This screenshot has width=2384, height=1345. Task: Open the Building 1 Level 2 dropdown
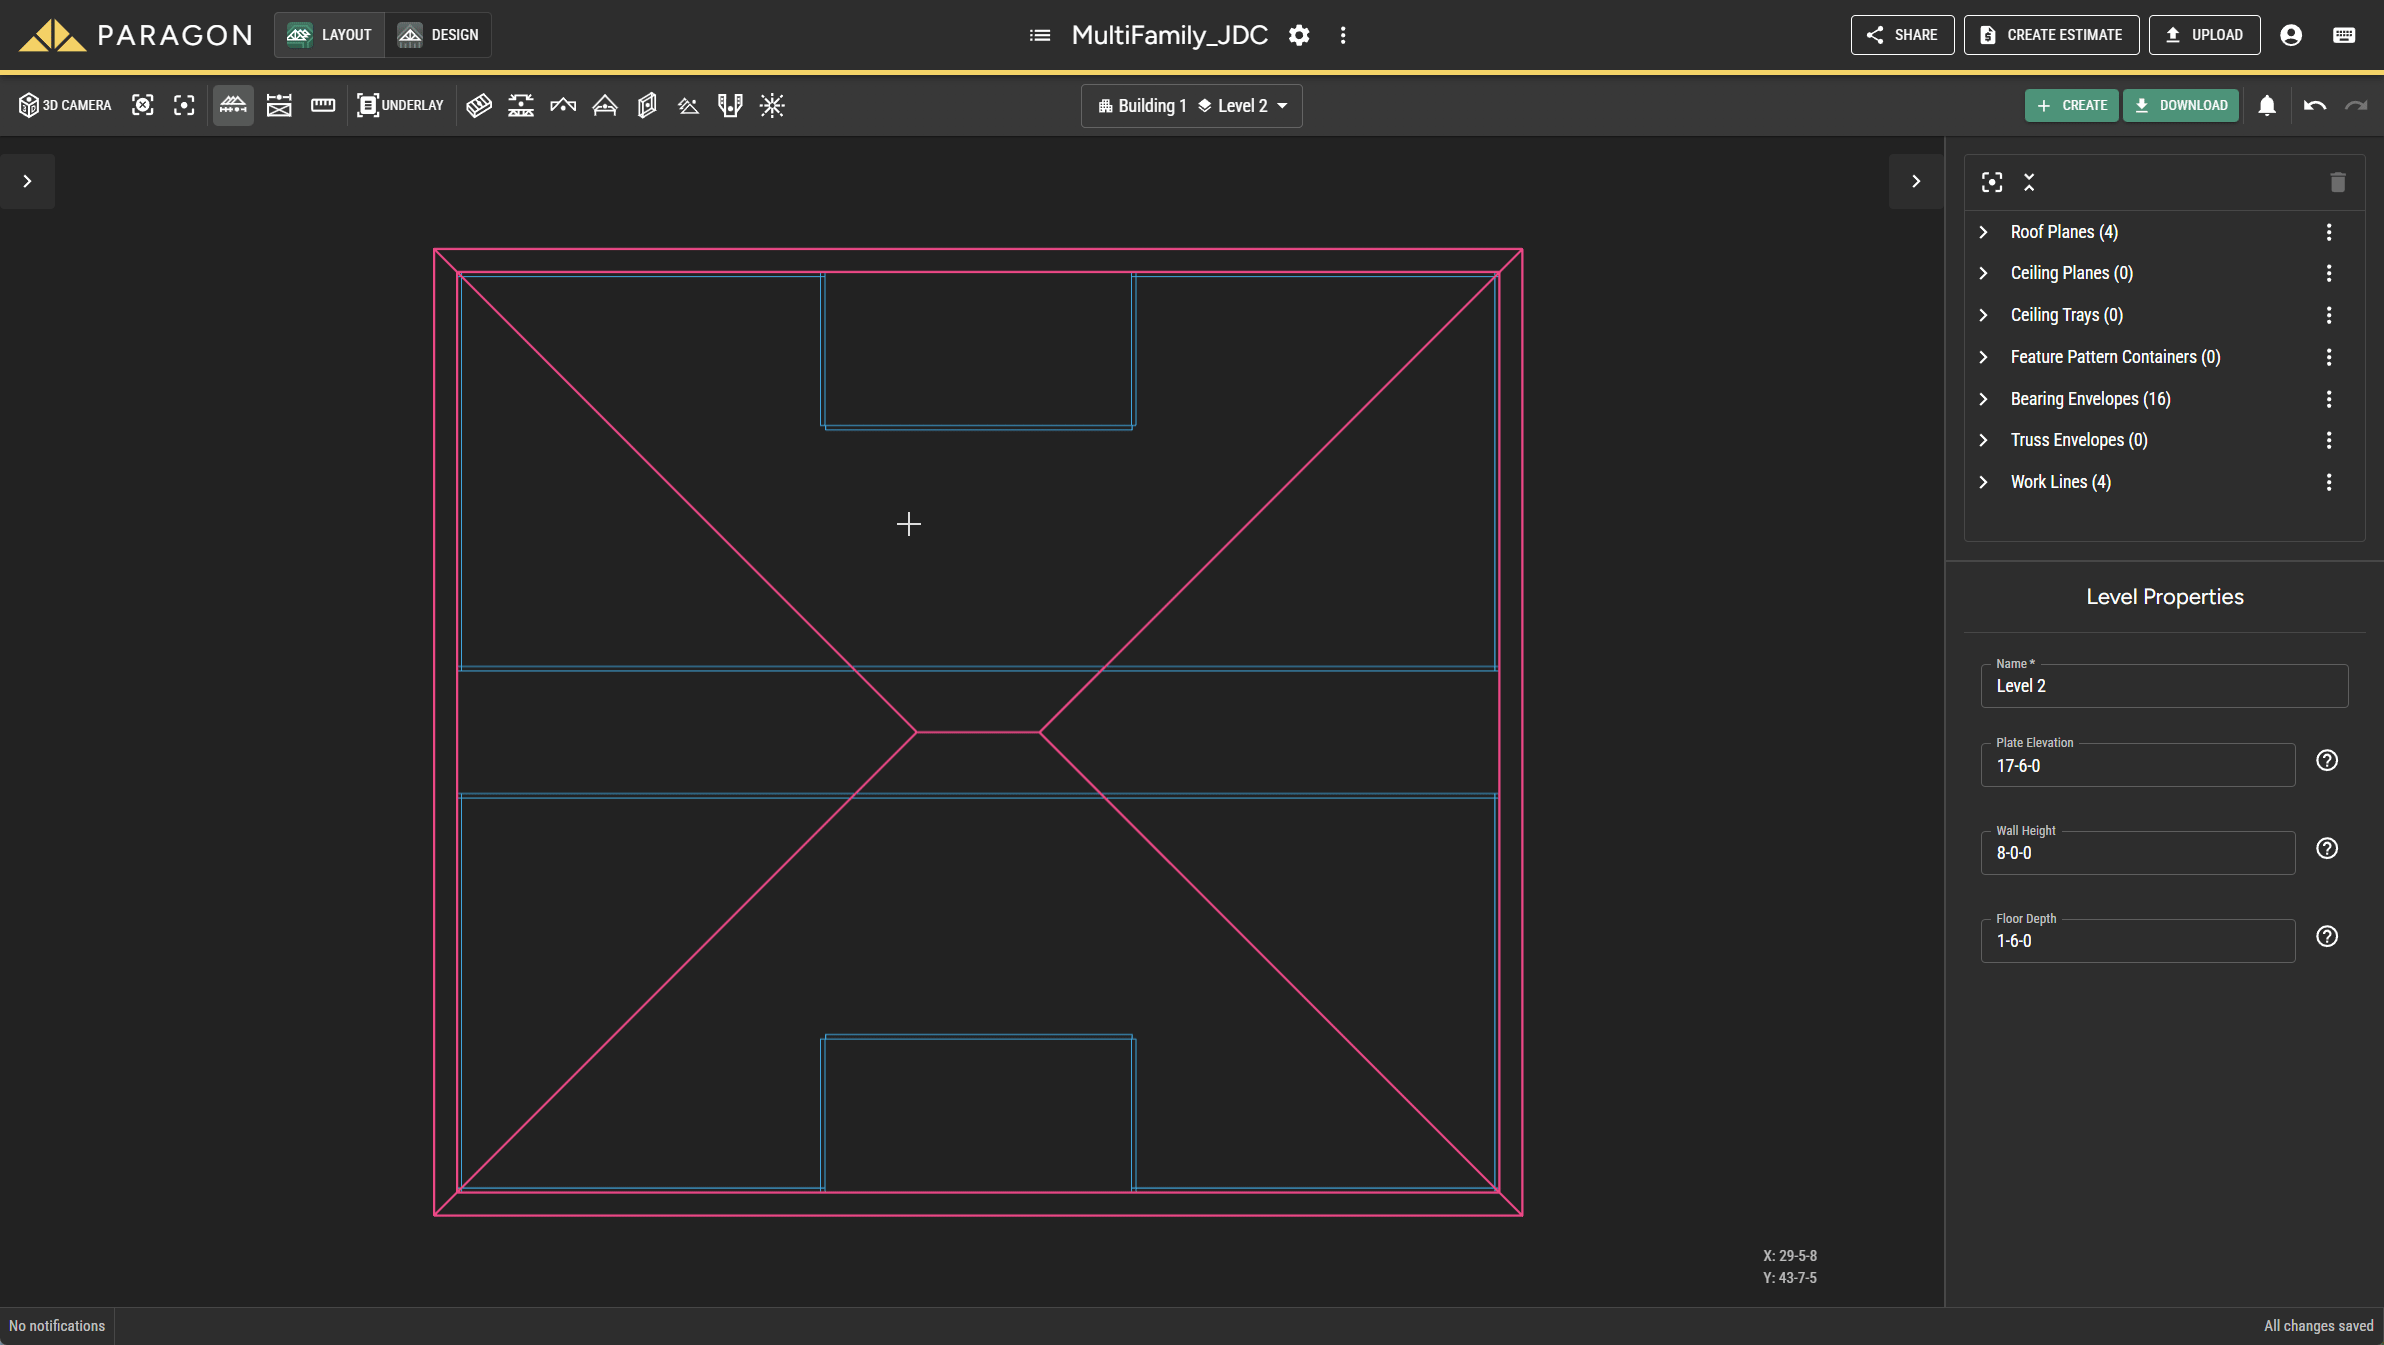pyautogui.click(x=1191, y=105)
